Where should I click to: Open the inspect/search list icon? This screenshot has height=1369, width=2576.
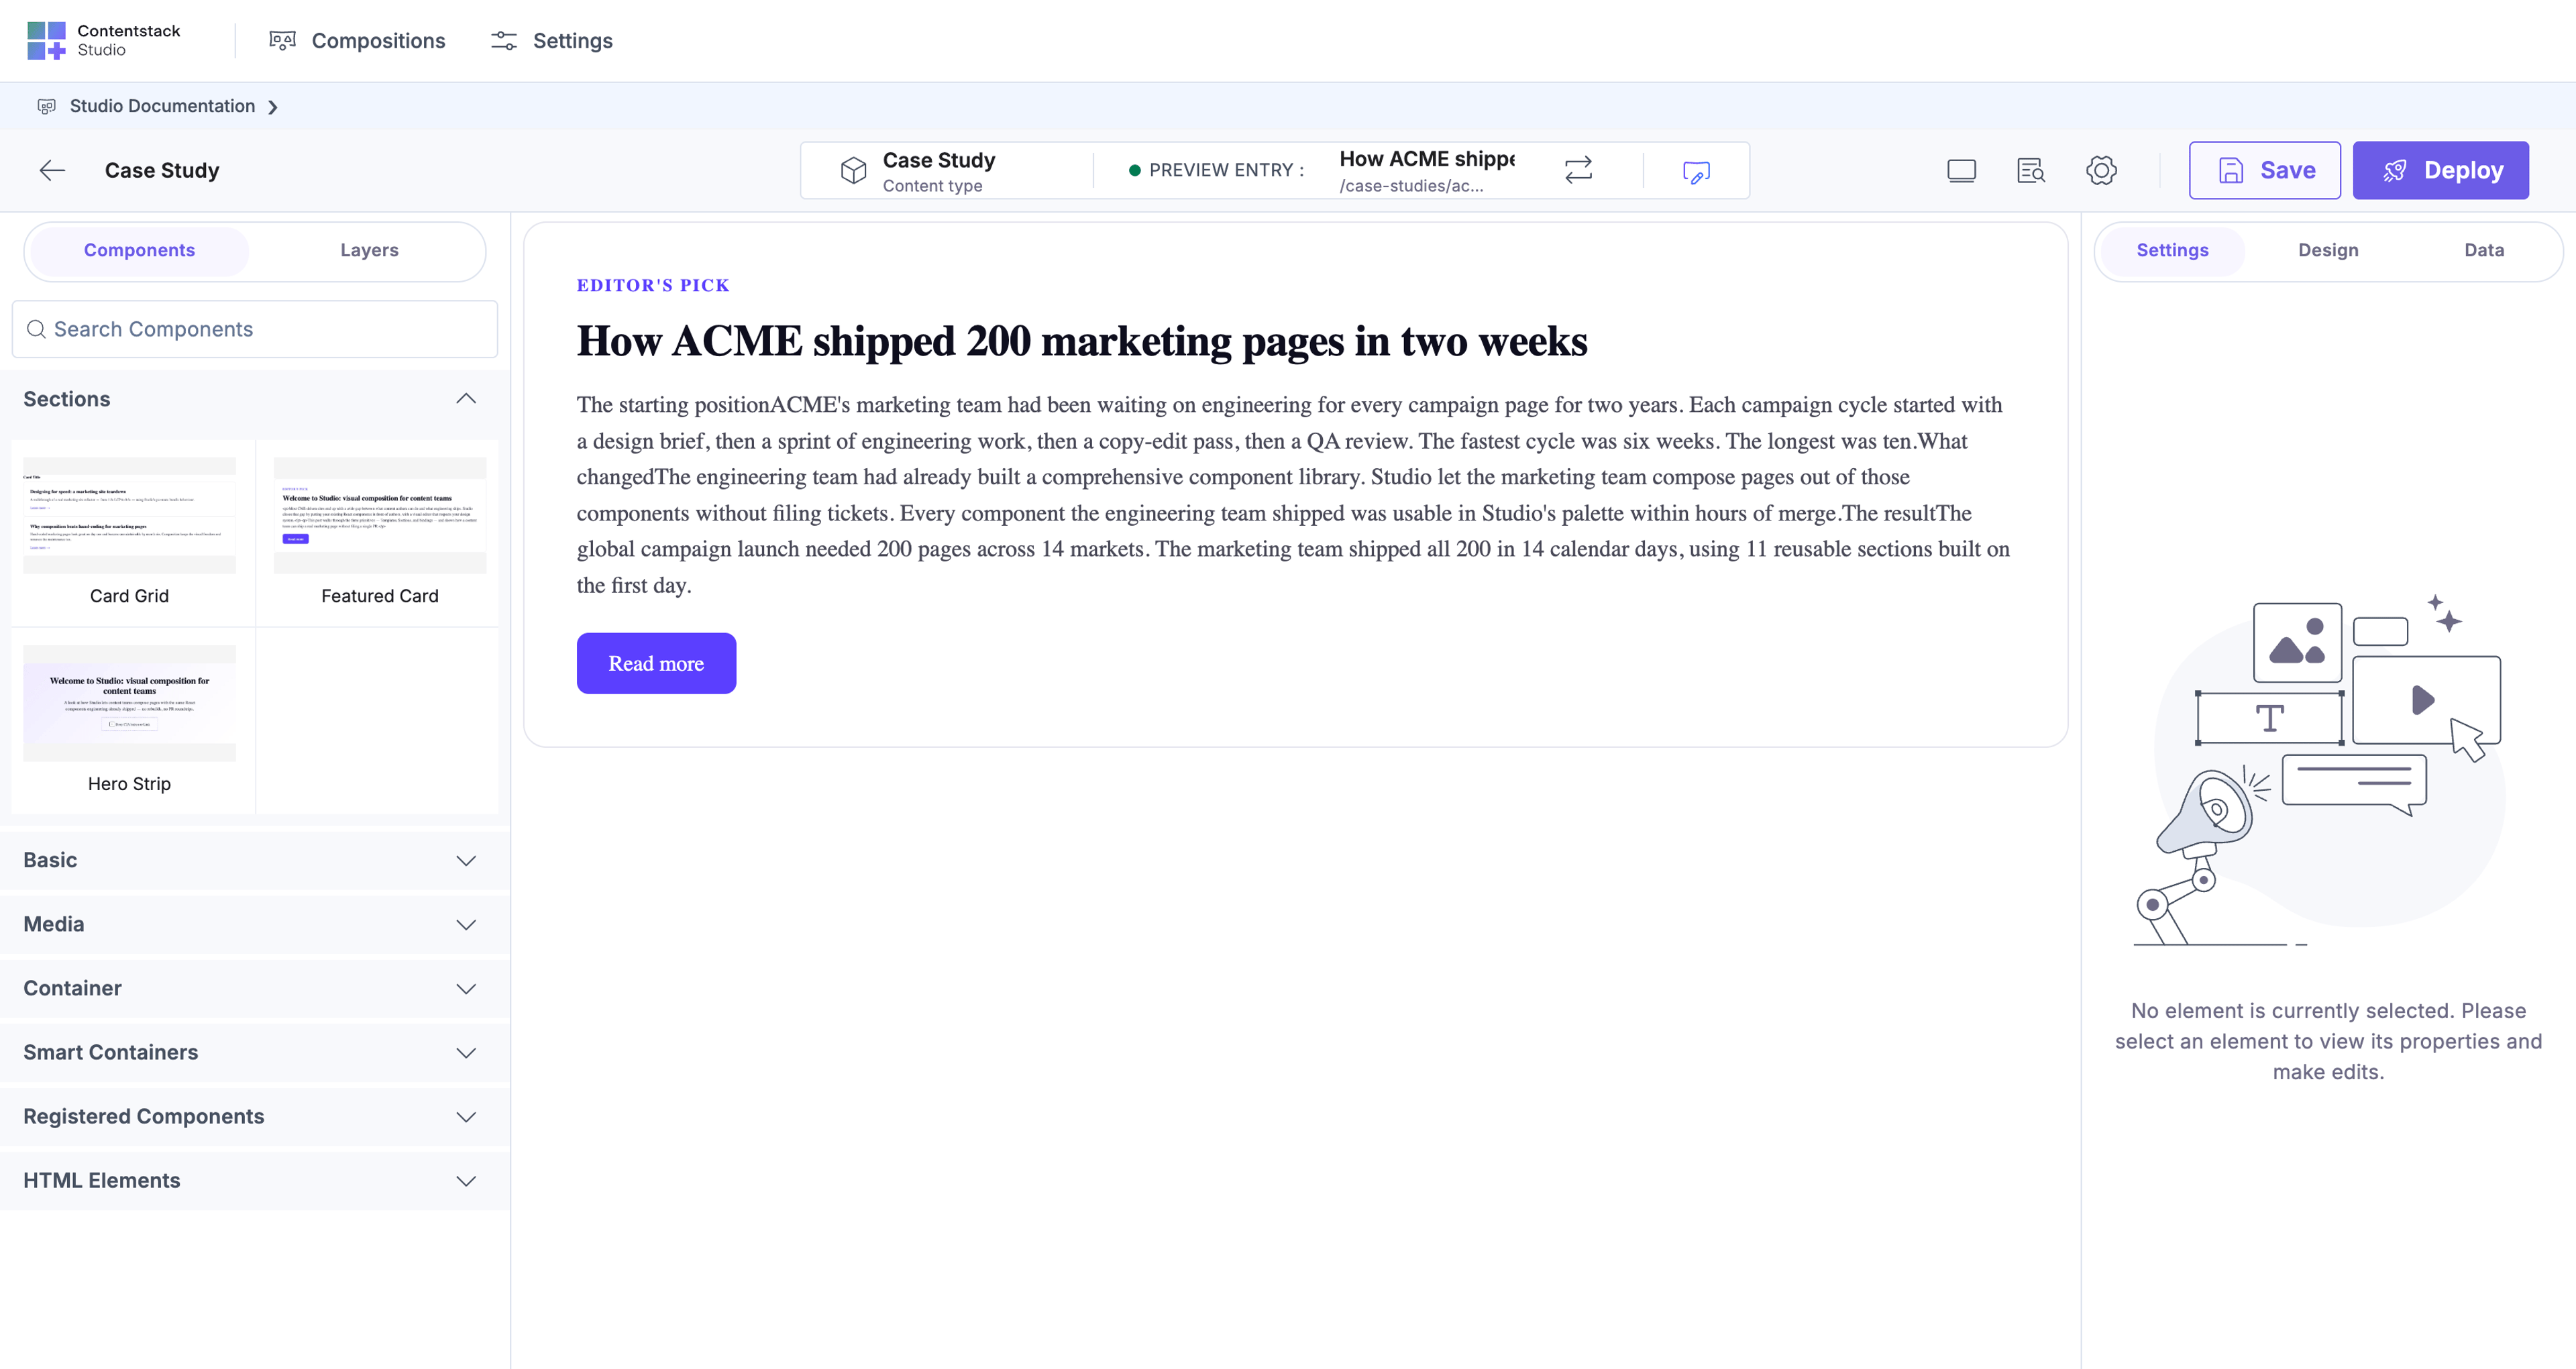2030,171
